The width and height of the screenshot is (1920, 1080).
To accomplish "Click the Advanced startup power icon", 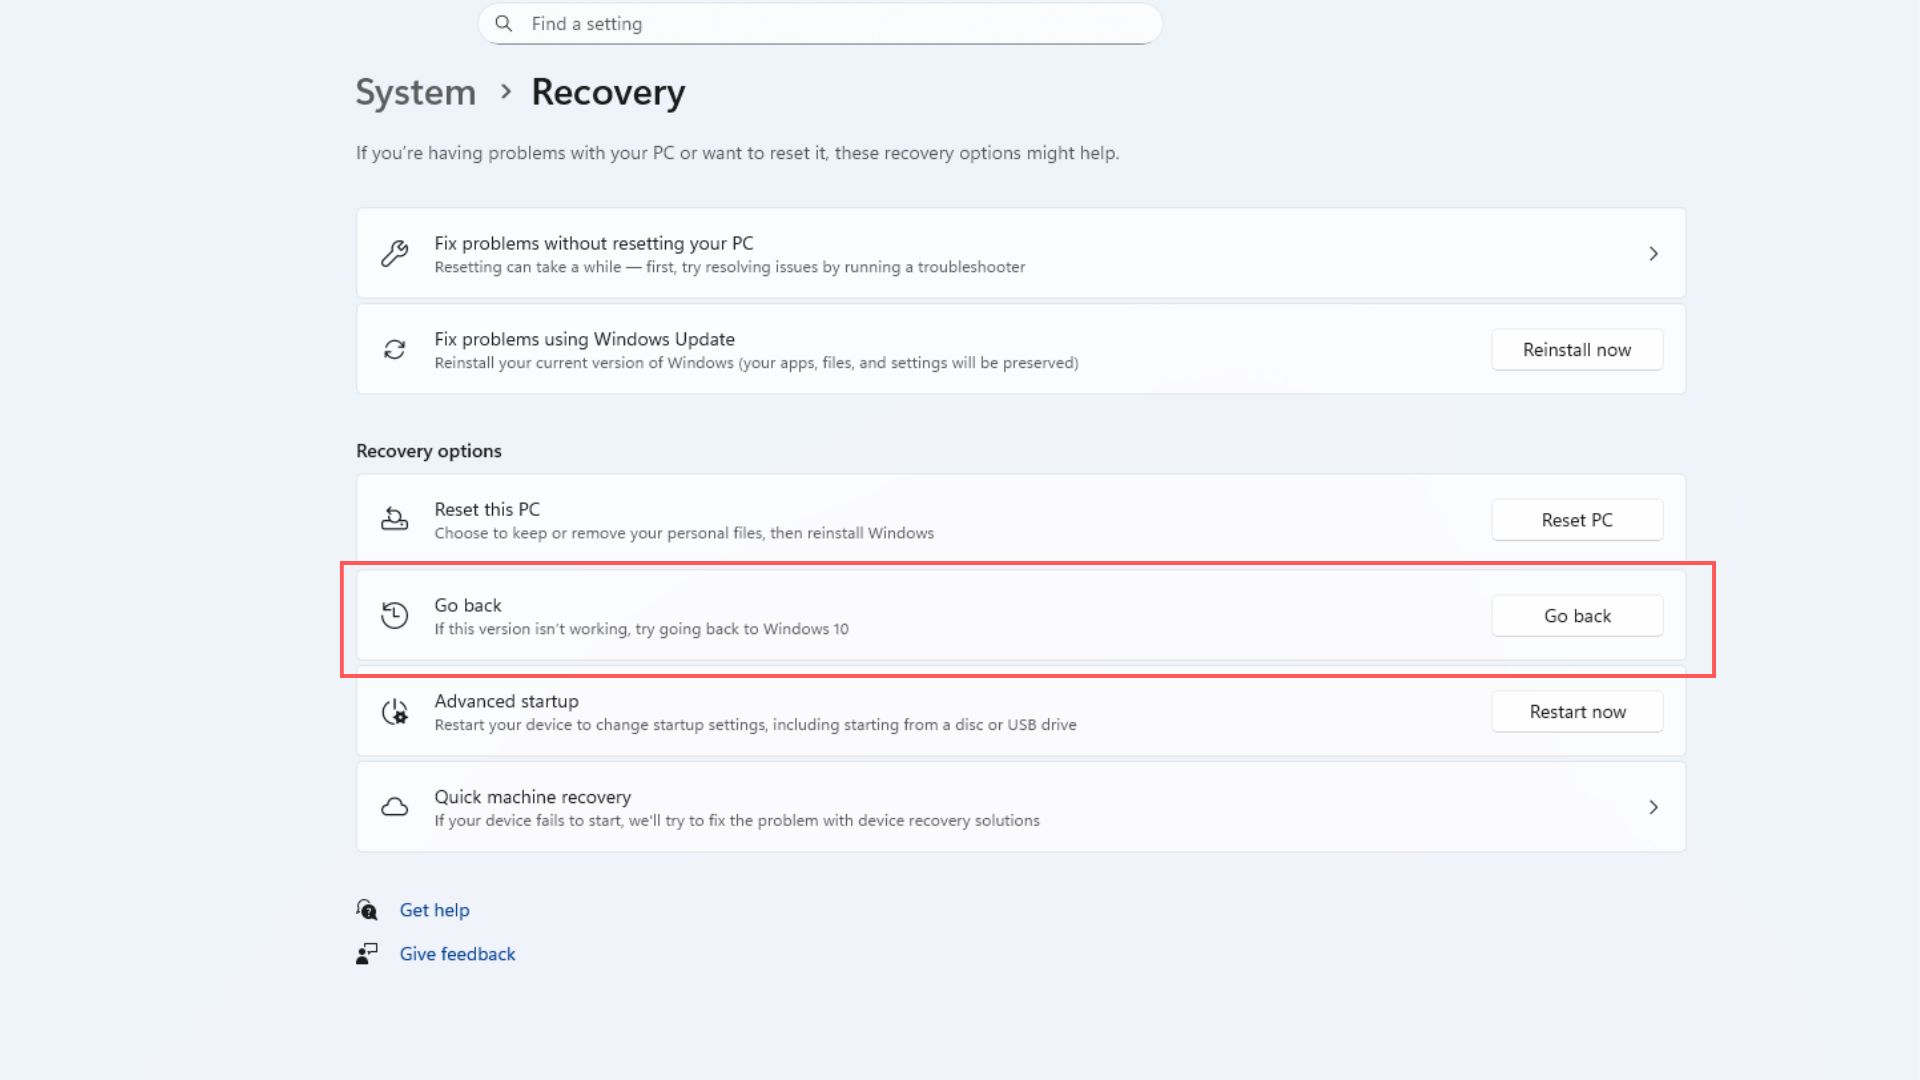I will 395,711.
